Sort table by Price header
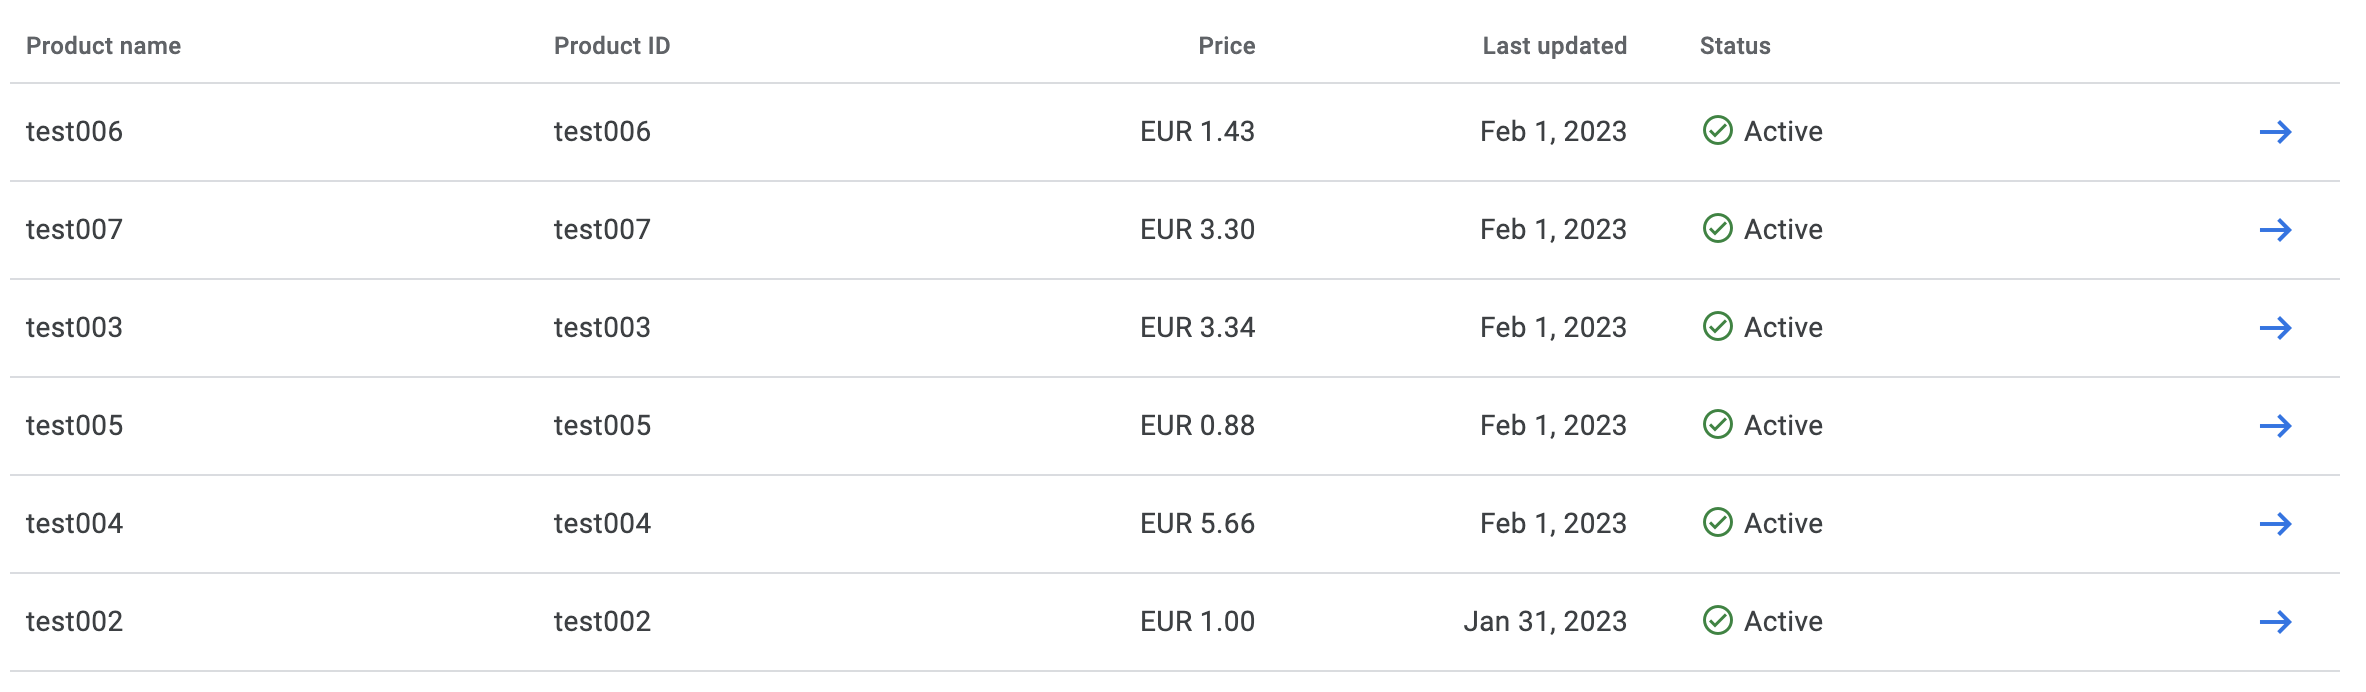2366x692 pixels. [x=1226, y=46]
